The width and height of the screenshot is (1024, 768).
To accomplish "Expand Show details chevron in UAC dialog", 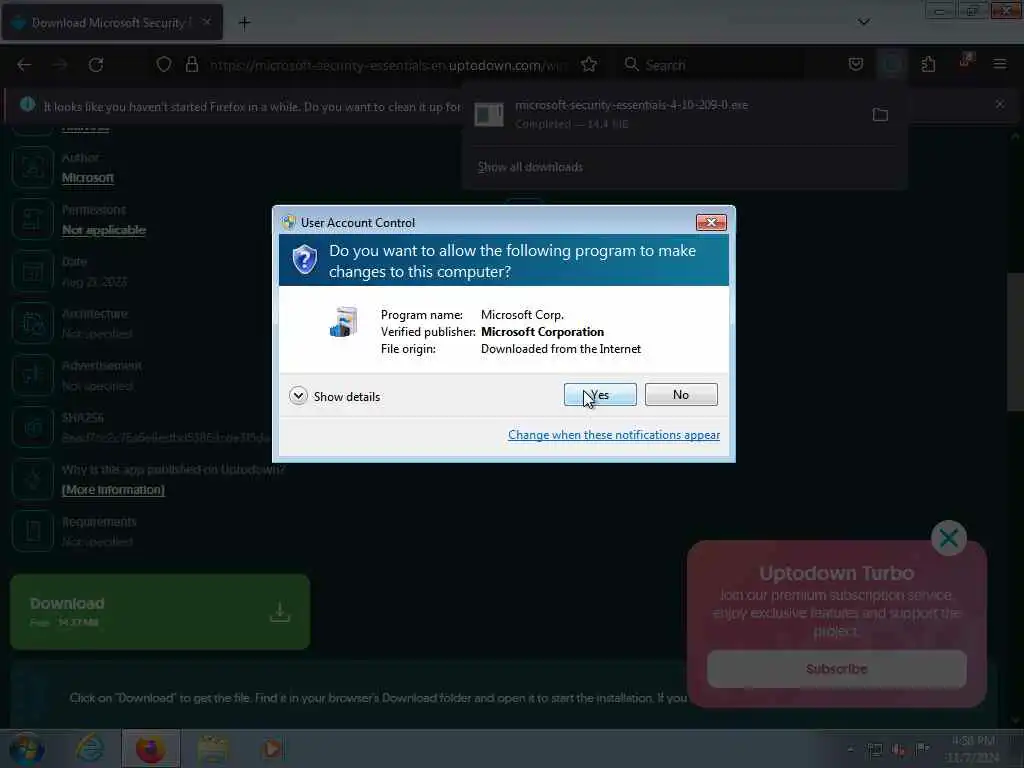I will pyautogui.click(x=298, y=396).
